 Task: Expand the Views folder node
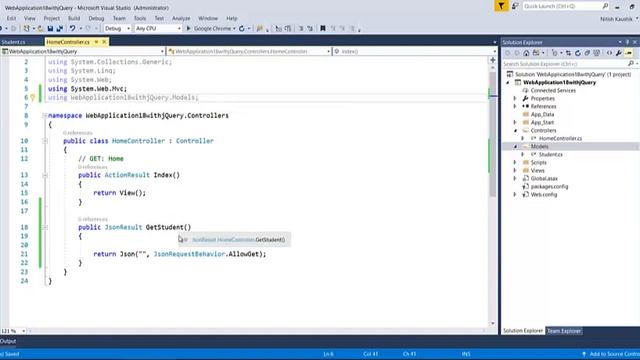(x=515, y=171)
